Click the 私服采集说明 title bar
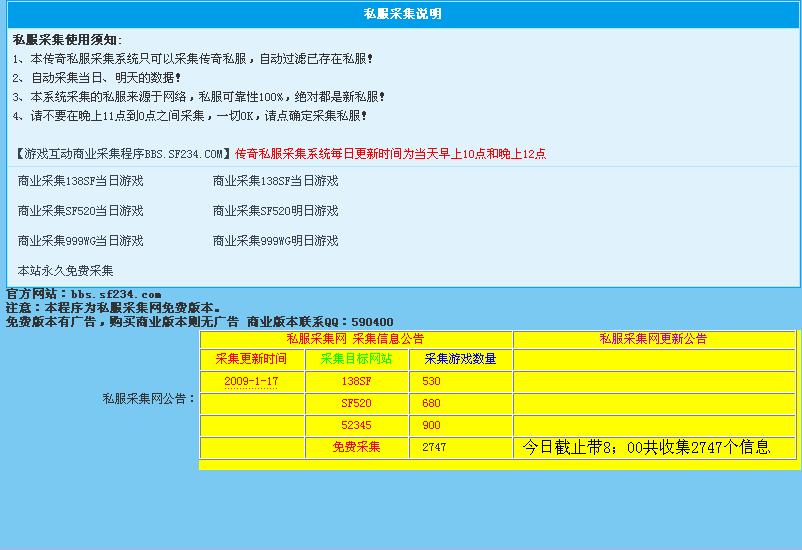 [401, 14]
